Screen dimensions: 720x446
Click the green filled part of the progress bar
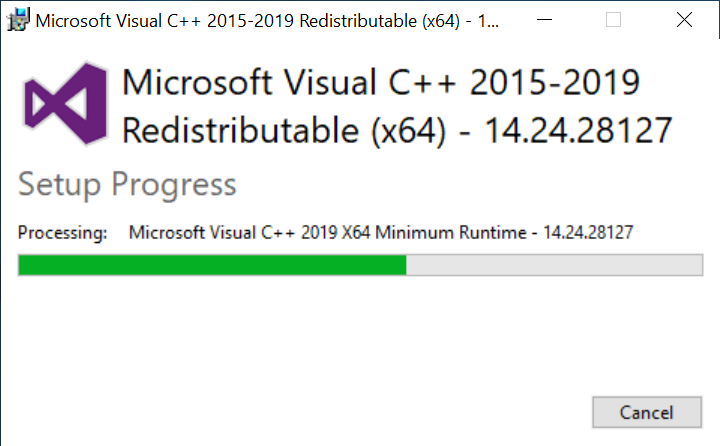point(212,265)
